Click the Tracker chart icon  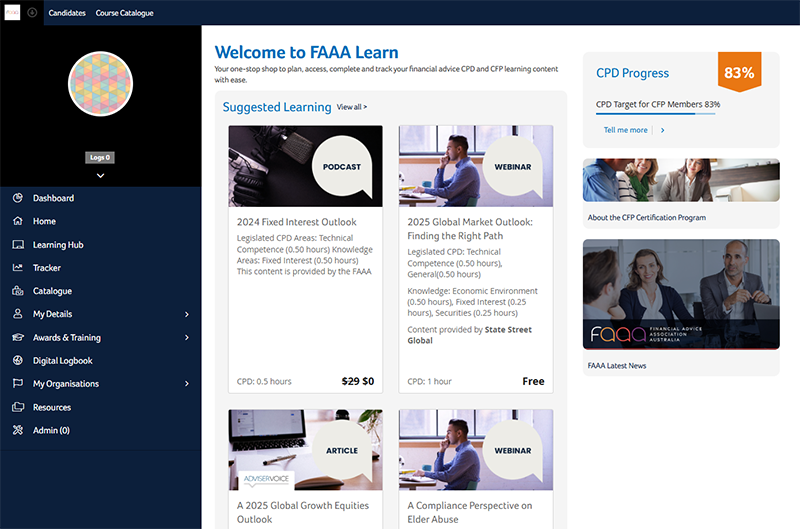[x=18, y=267]
